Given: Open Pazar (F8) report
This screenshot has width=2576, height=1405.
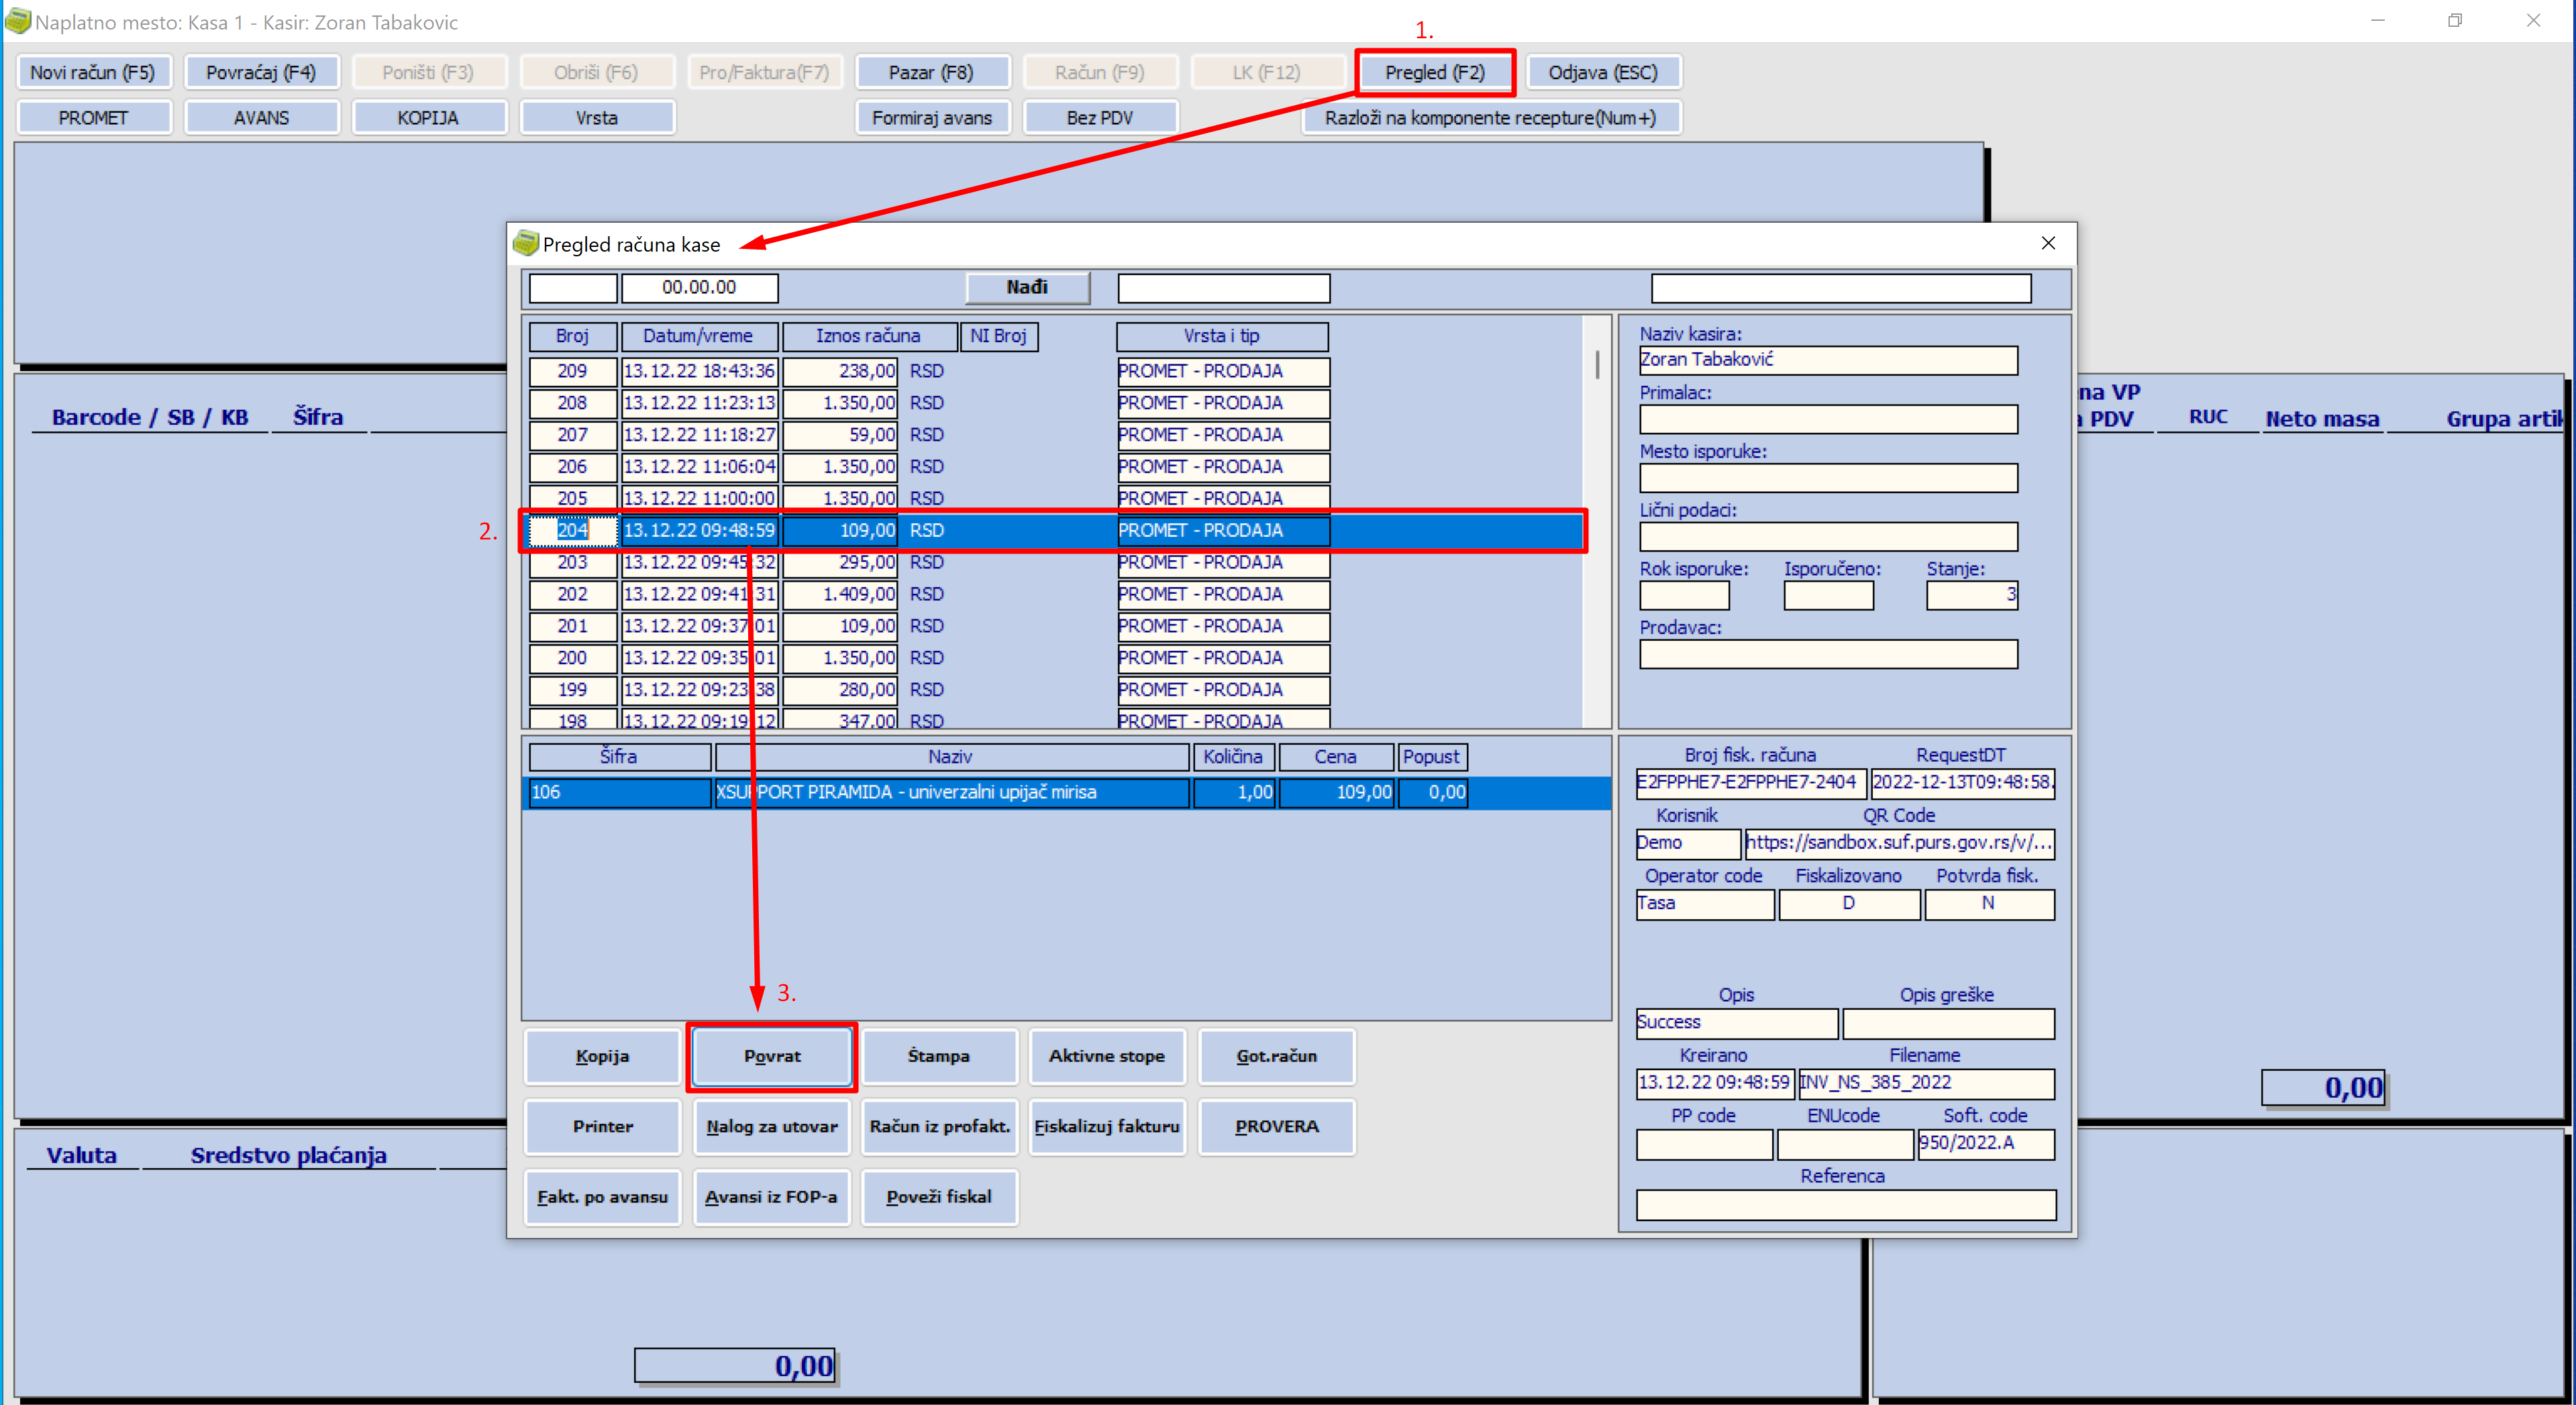Looking at the screenshot, I should pos(931,72).
